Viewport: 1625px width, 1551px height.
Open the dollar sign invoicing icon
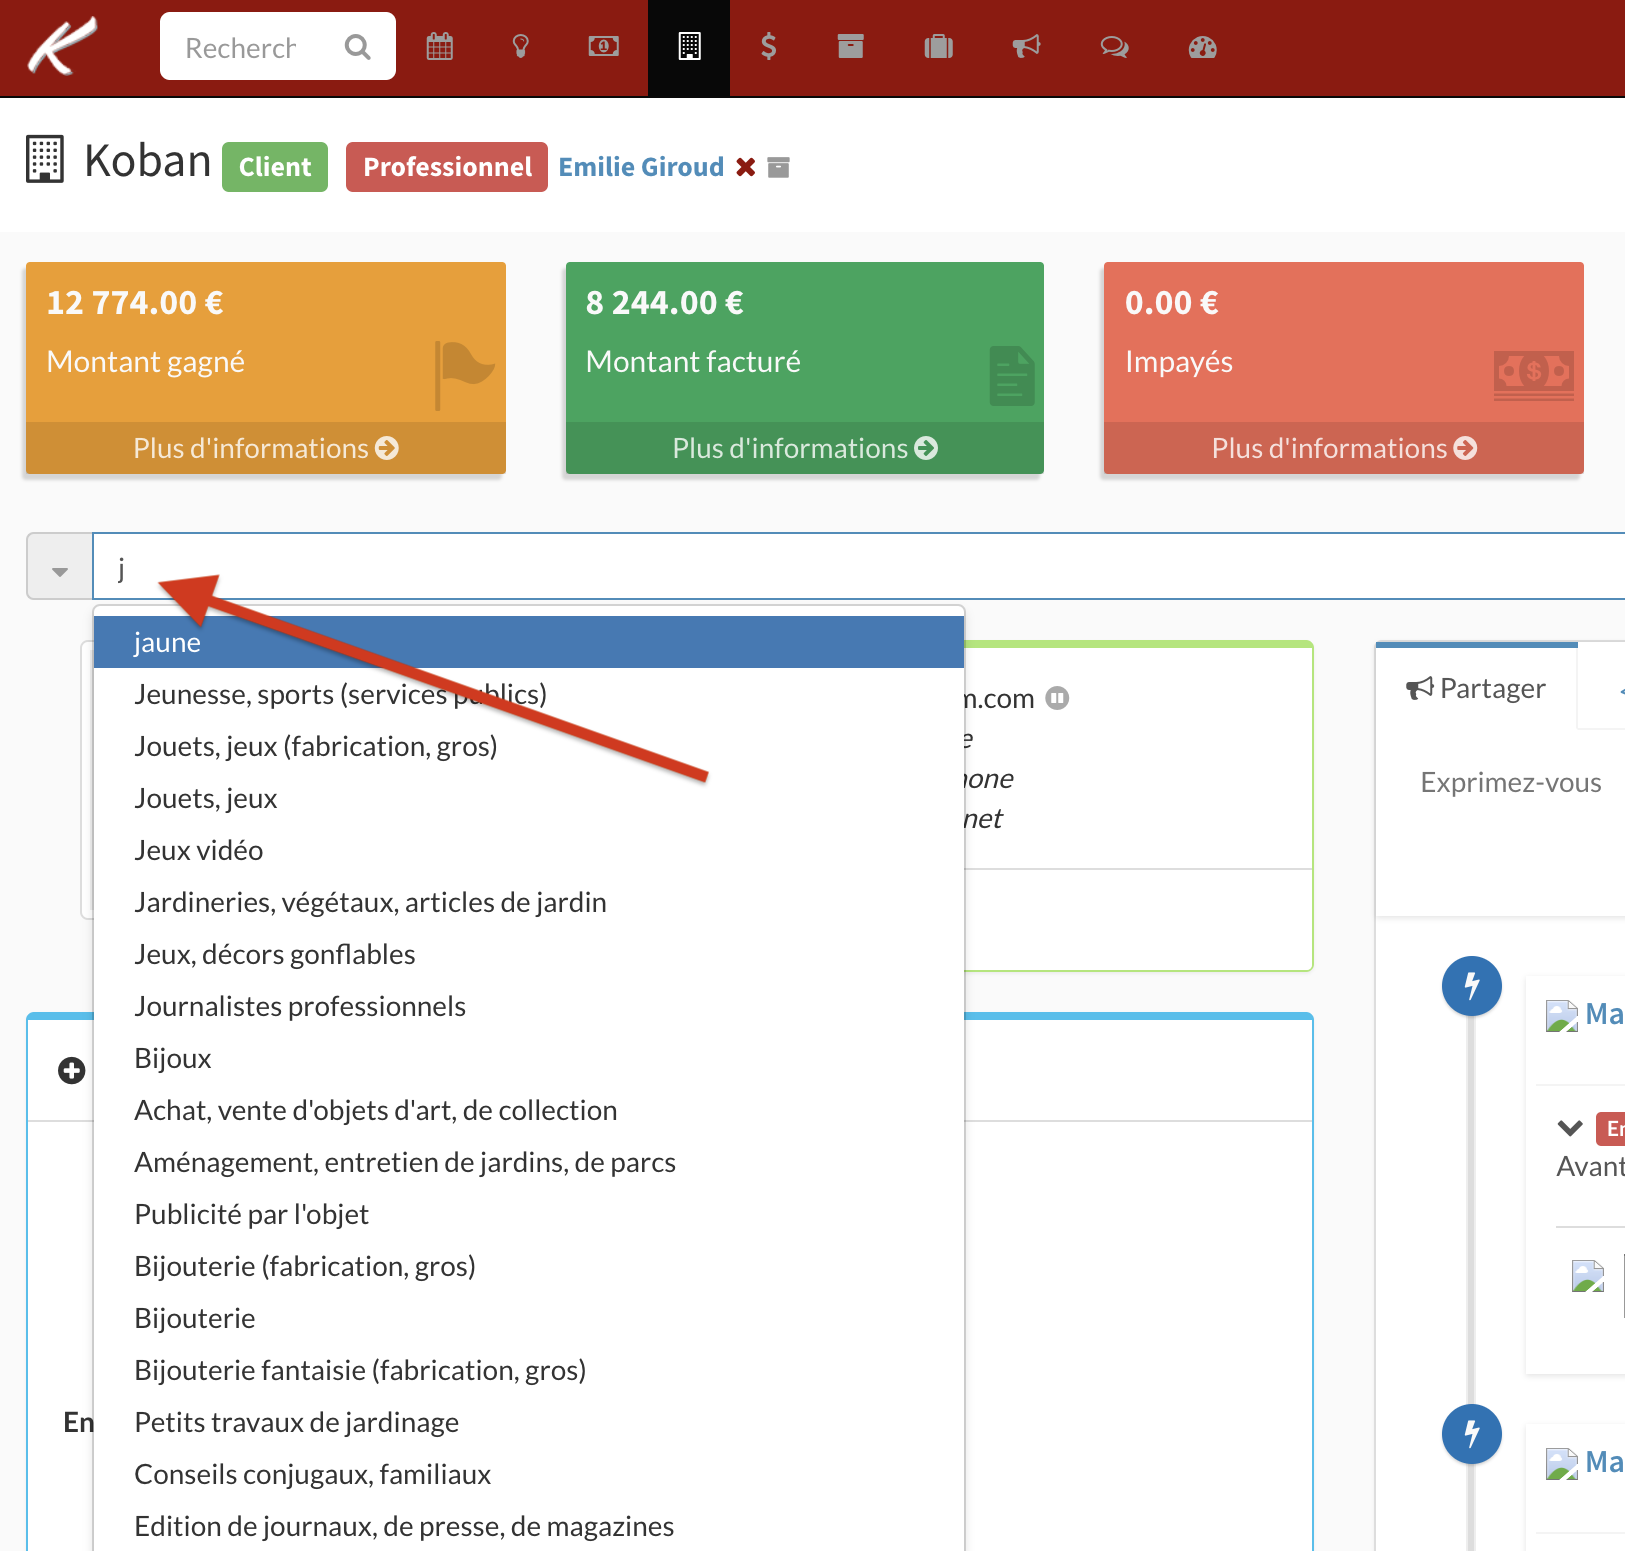pyautogui.click(x=768, y=47)
